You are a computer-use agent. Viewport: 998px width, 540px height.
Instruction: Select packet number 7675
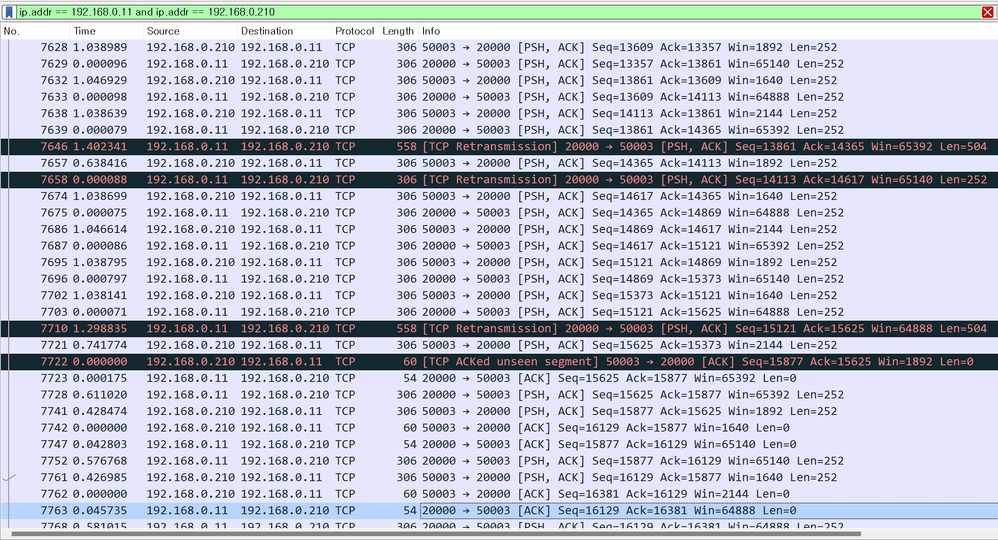click(x=499, y=213)
